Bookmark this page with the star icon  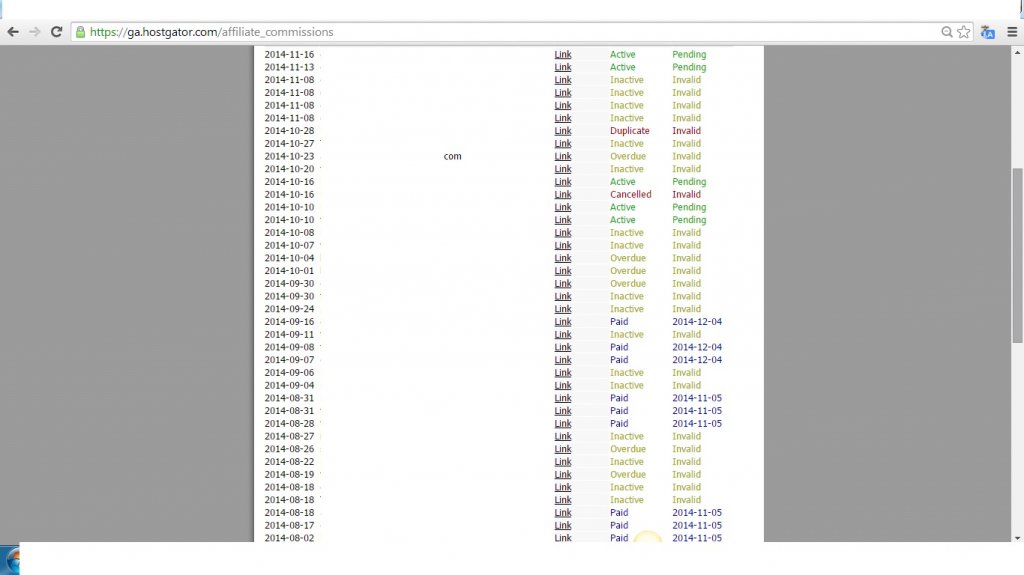pos(964,32)
